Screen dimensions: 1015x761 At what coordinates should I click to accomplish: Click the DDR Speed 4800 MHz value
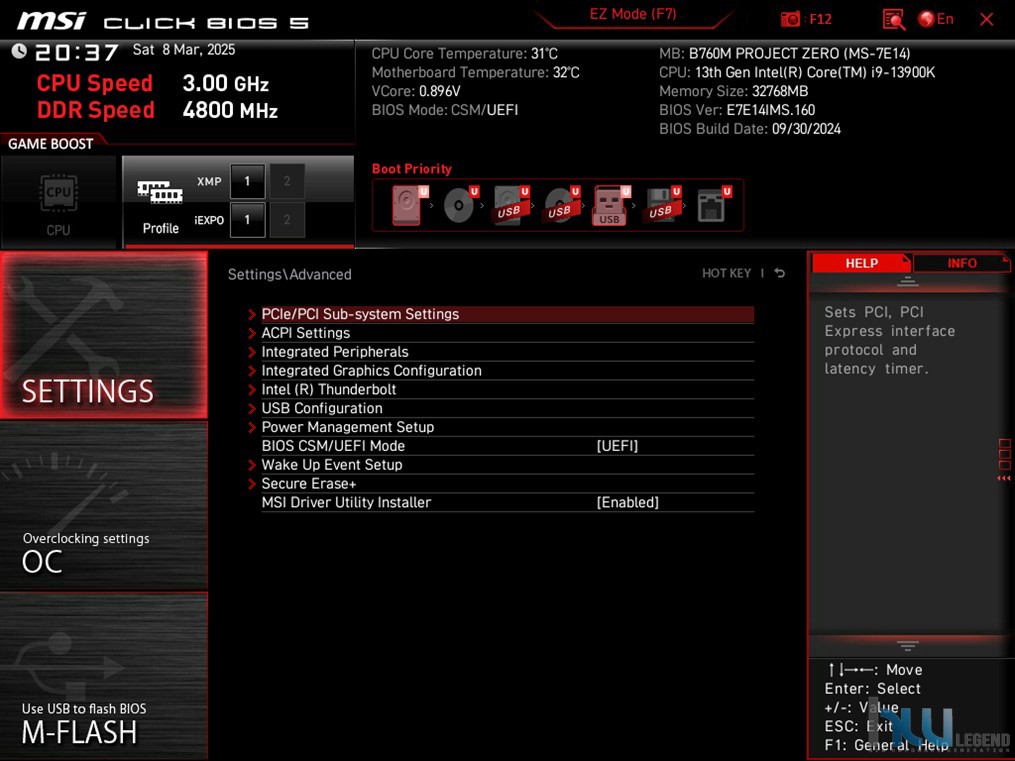[x=230, y=110]
